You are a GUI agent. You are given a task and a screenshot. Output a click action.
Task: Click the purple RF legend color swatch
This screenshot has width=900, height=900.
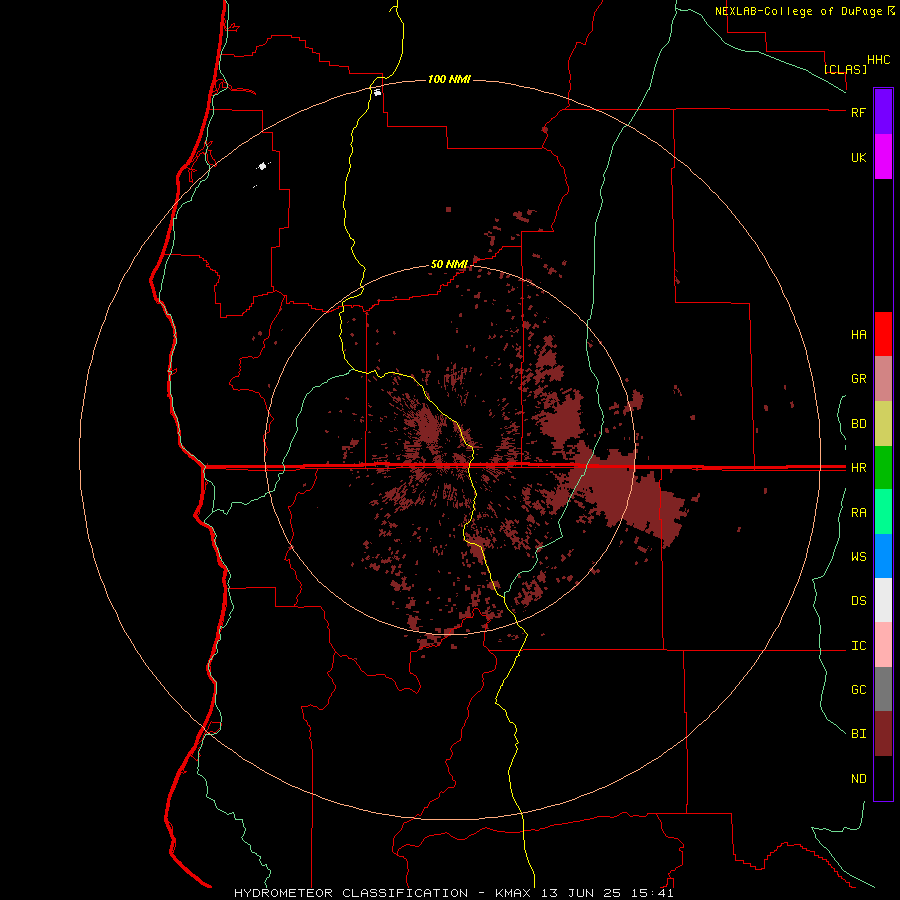pyautogui.click(x=883, y=112)
